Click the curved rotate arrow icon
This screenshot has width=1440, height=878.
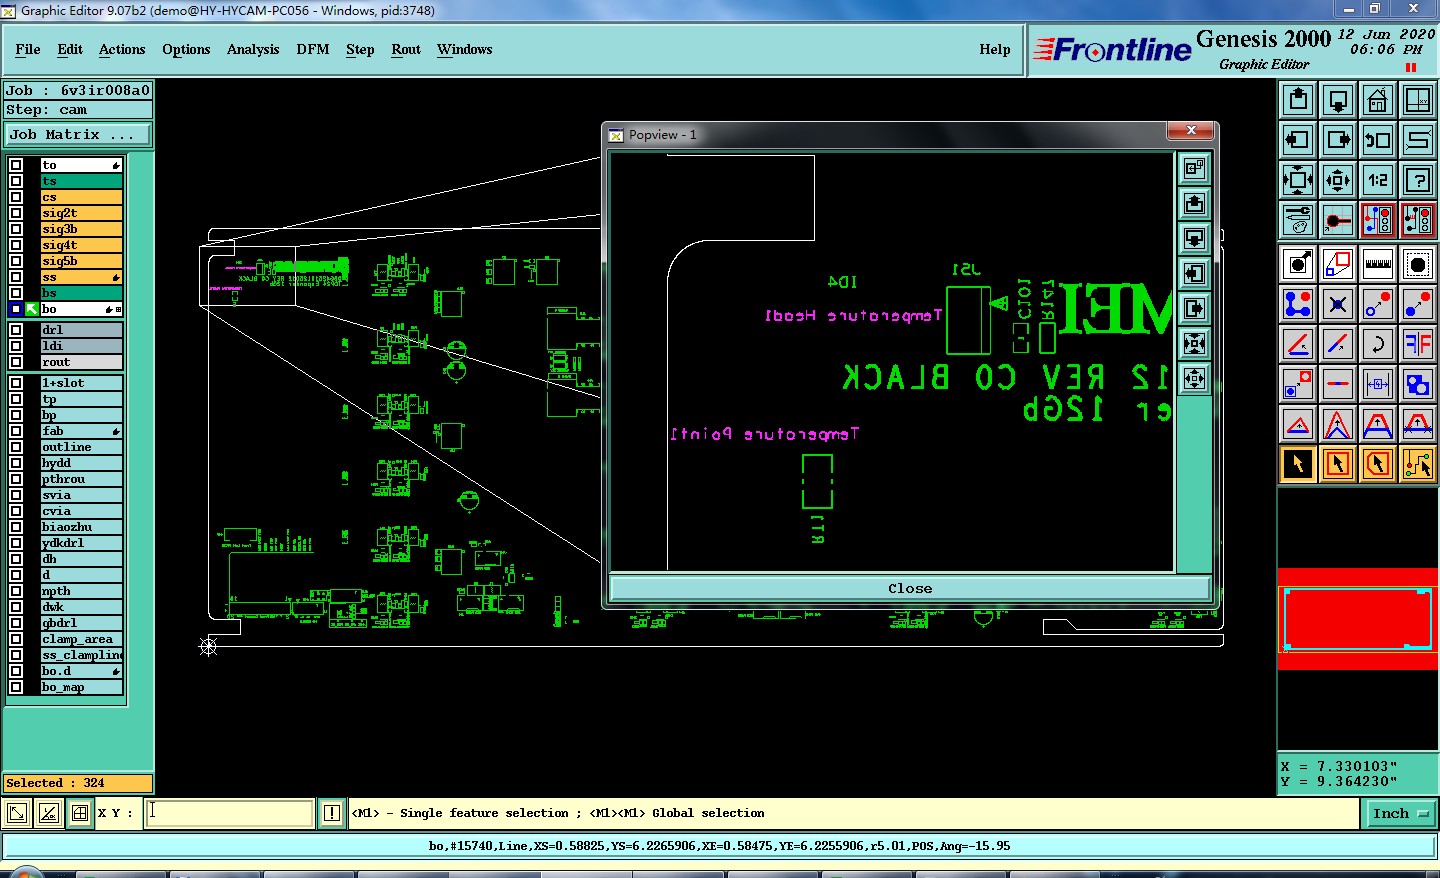click(1378, 344)
